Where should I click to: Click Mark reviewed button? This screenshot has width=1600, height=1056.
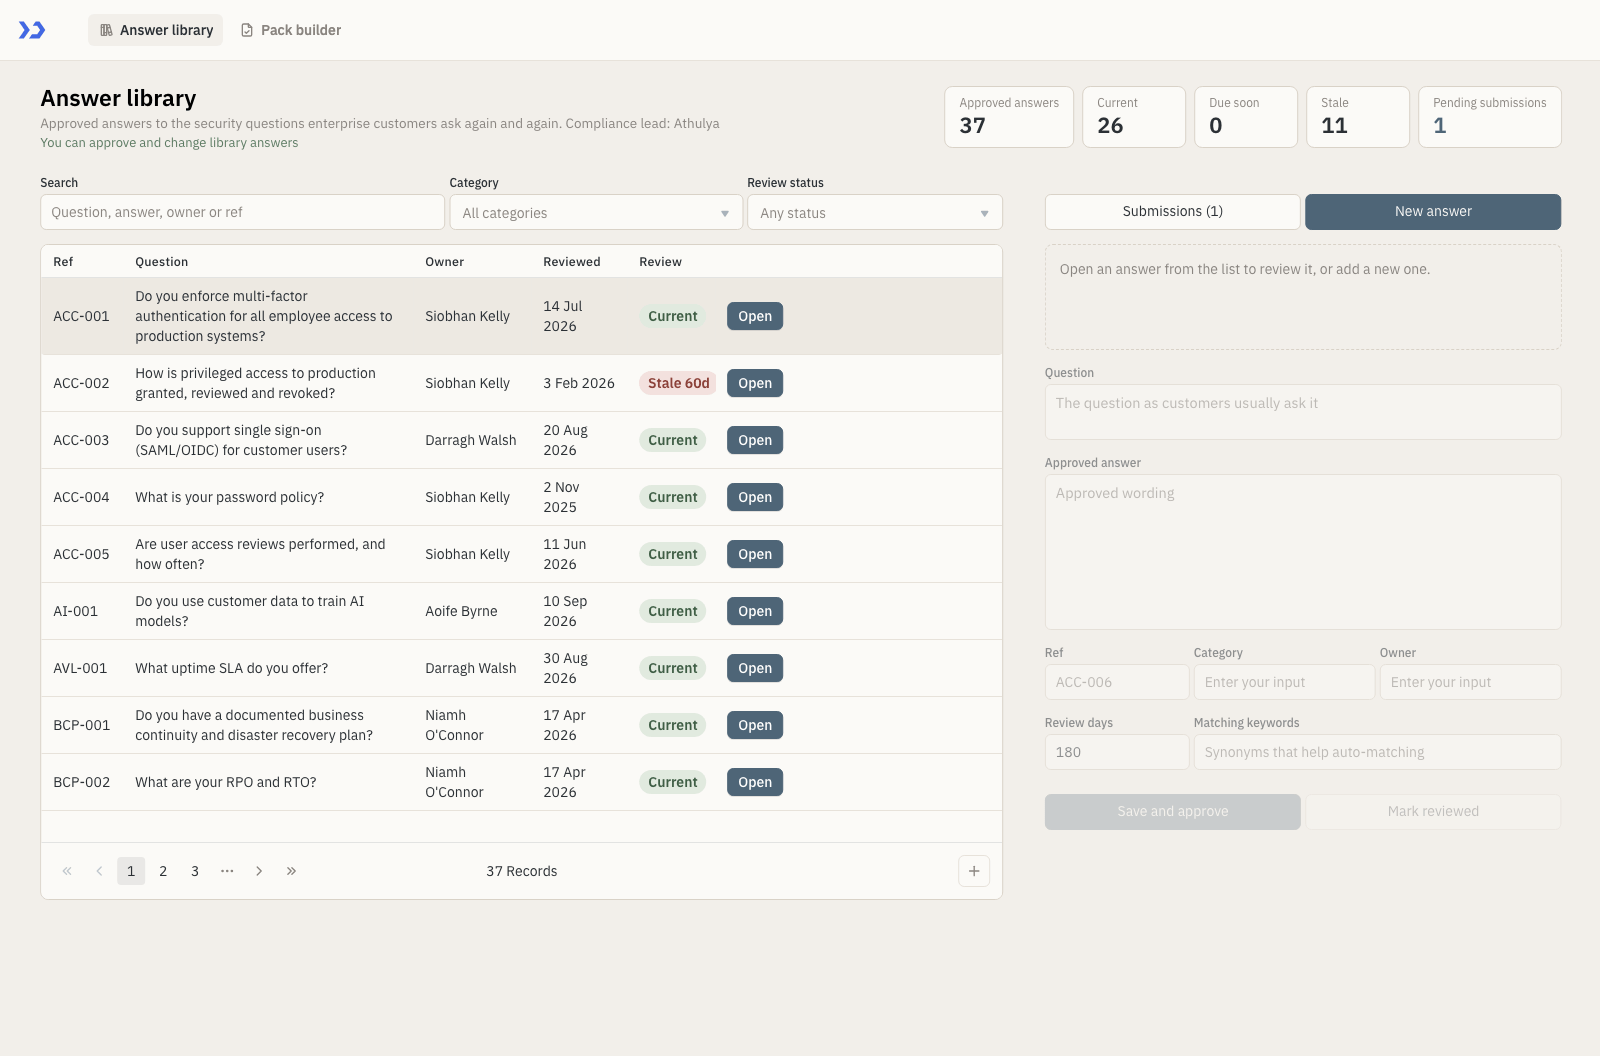pos(1433,812)
